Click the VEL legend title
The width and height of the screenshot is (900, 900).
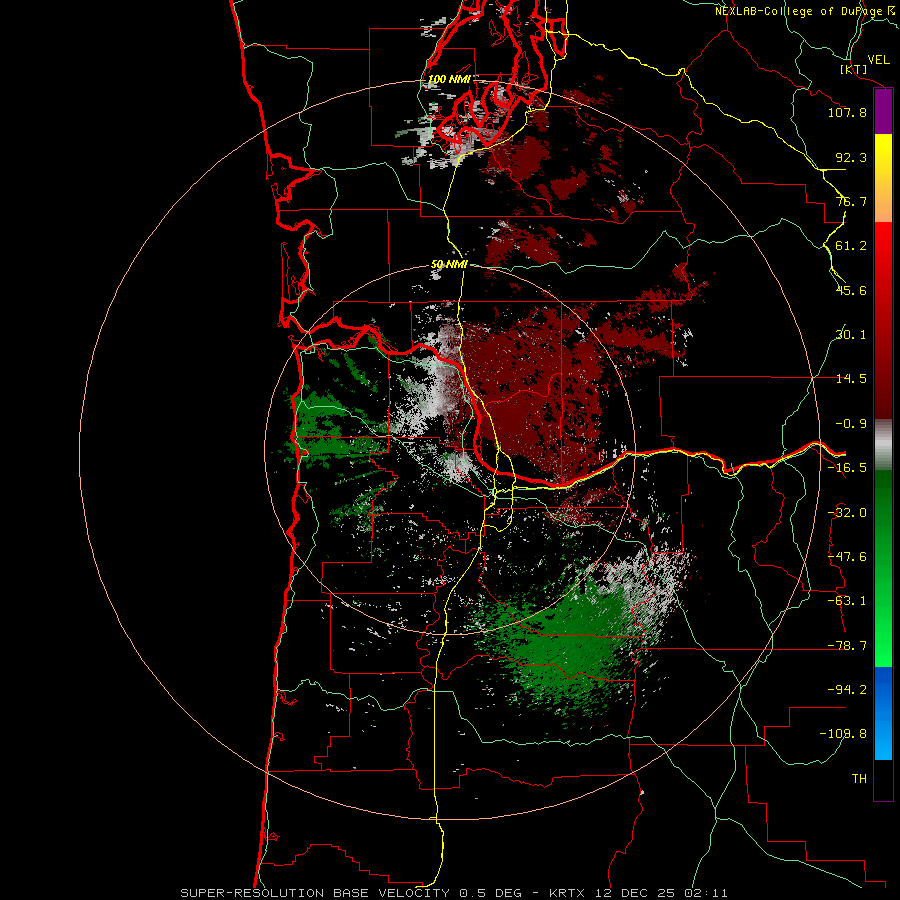tap(879, 60)
